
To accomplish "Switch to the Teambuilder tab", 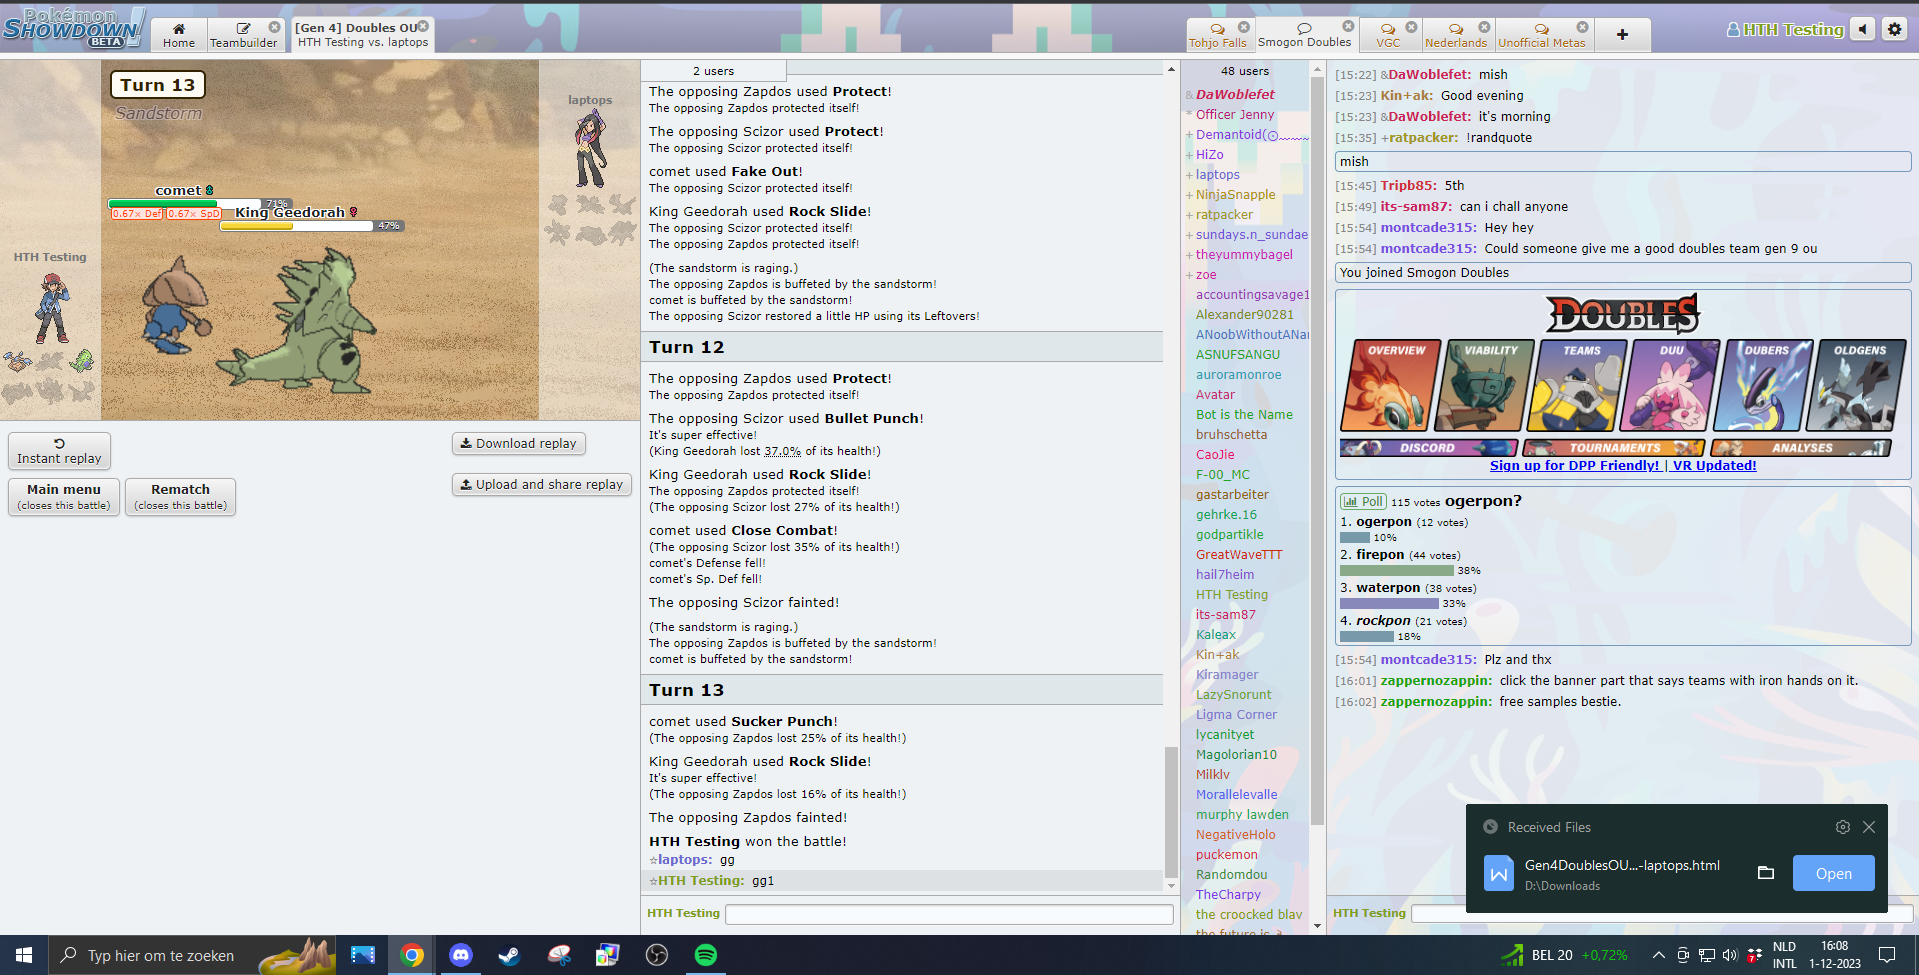I will click(243, 35).
